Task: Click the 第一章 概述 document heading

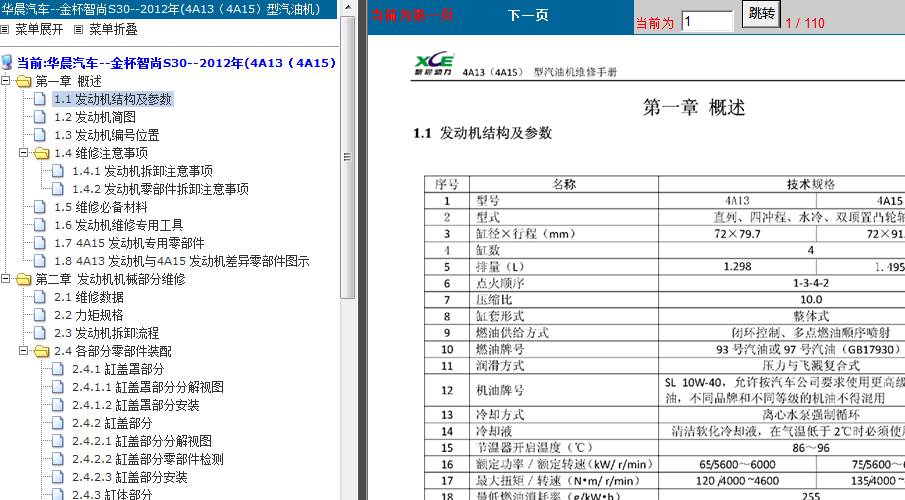Action: point(694,107)
